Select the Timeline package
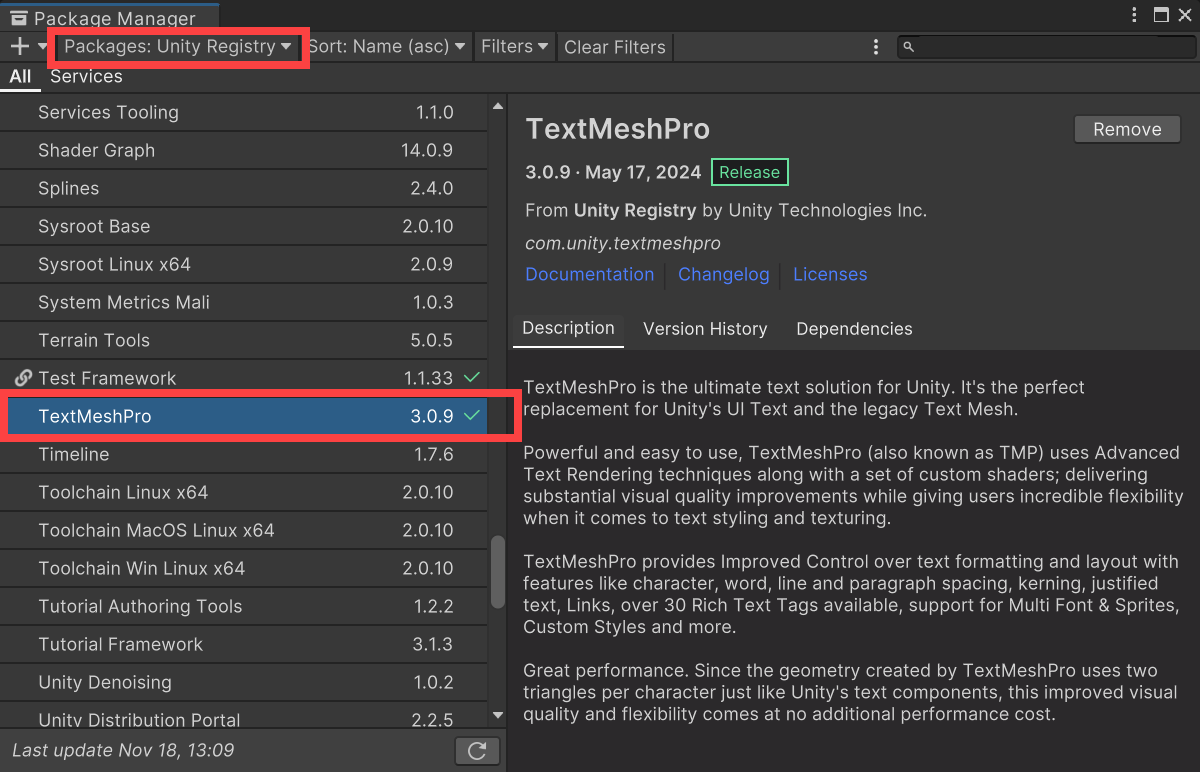Image resolution: width=1200 pixels, height=772 pixels. click(x=244, y=455)
